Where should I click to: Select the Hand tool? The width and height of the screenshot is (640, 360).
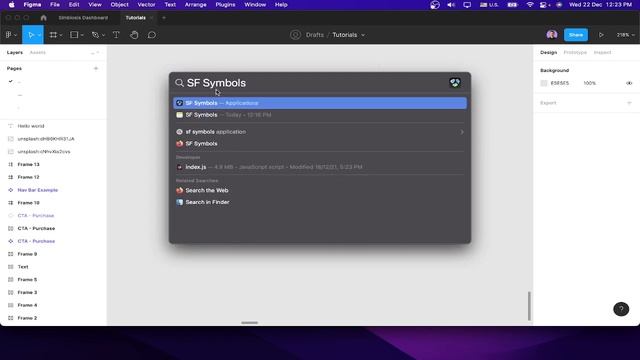click(x=134, y=35)
